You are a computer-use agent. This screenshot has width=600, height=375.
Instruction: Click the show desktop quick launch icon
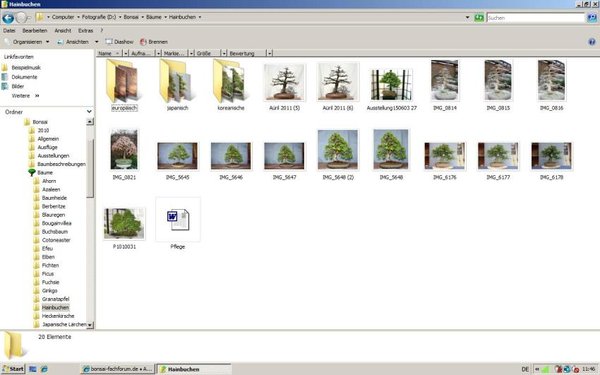[x=33, y=369]
